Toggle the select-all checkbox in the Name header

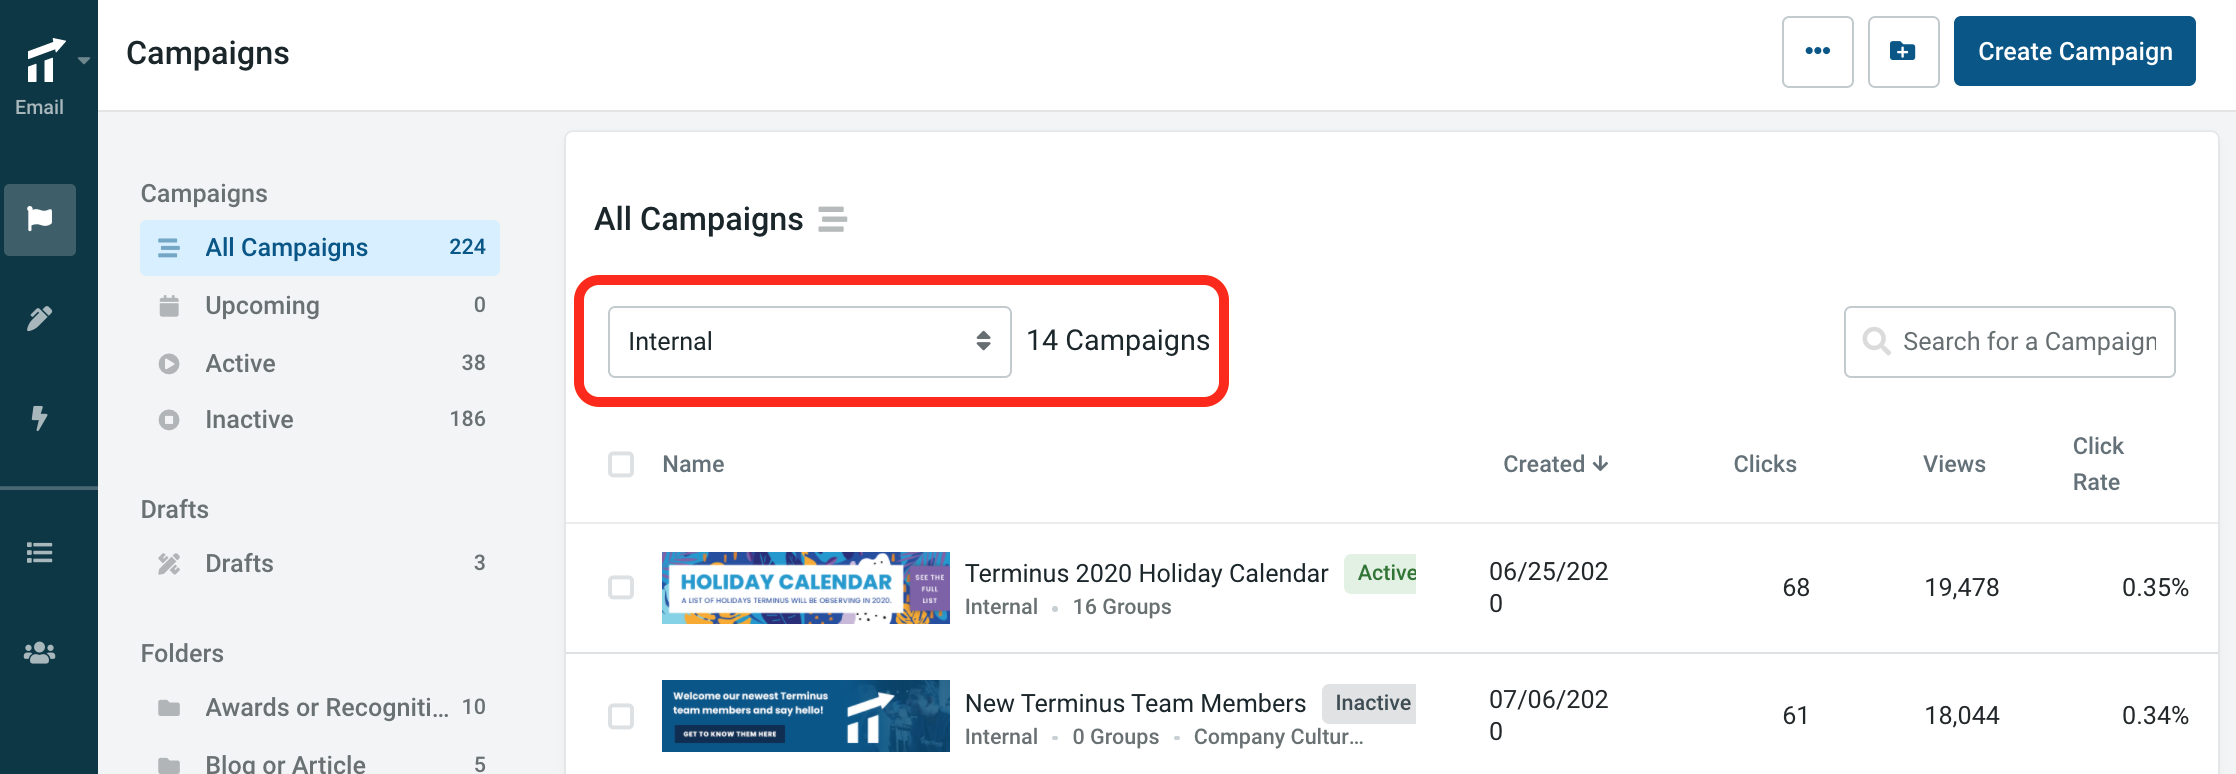coord(621,464)
